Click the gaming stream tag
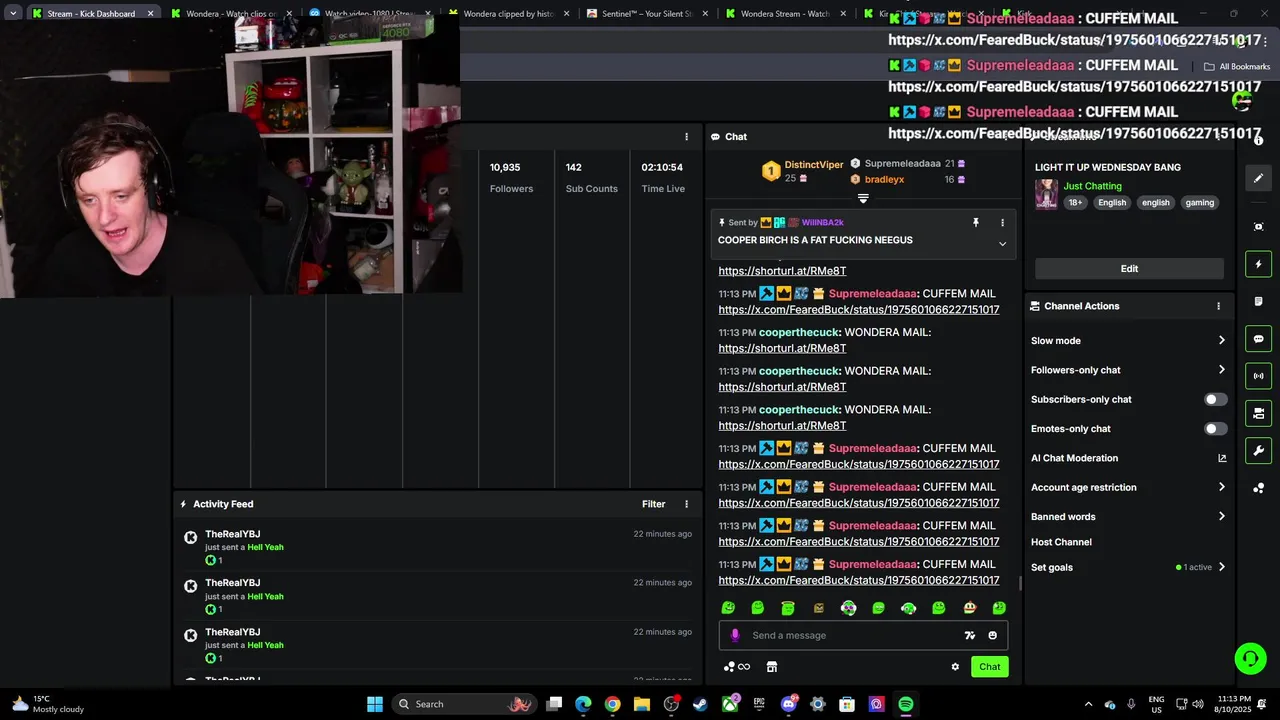 click(1199, 202)
